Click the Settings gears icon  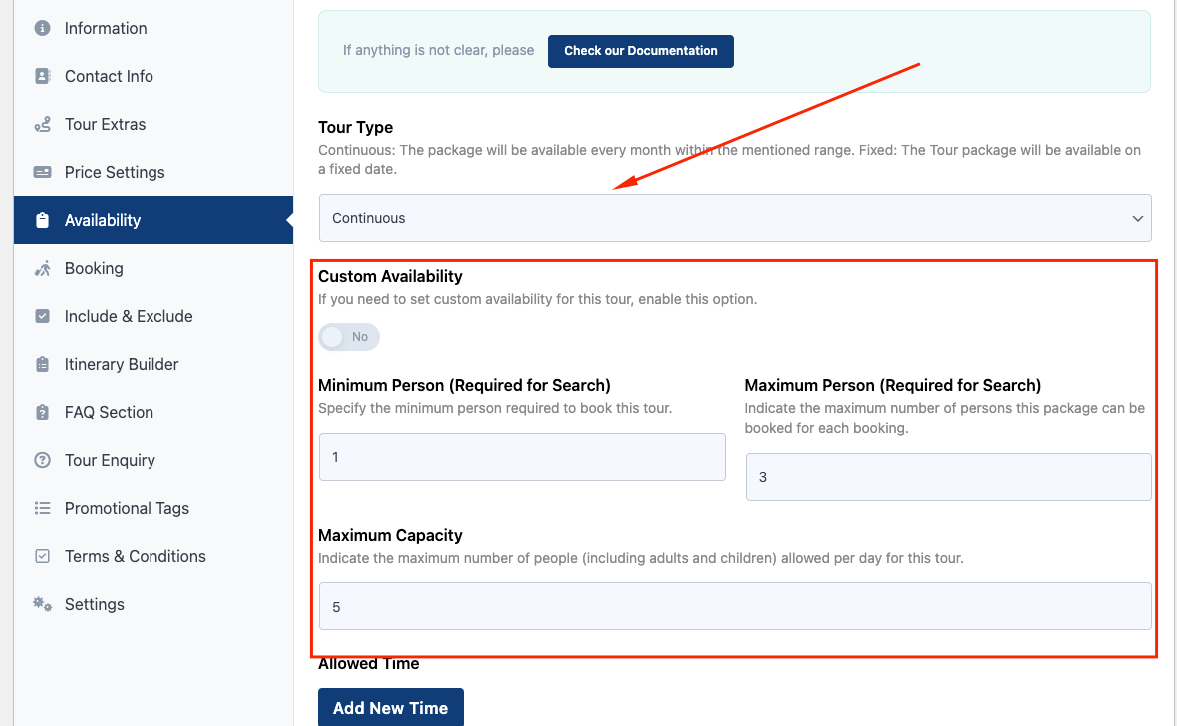tap(42, 604)
